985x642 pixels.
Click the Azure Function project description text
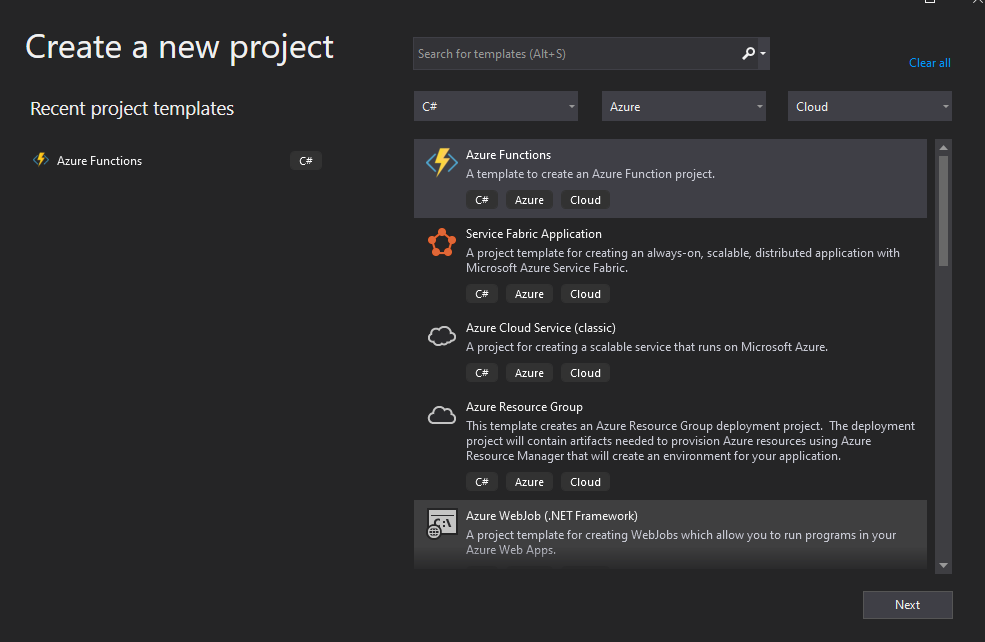tap(590, 174)
